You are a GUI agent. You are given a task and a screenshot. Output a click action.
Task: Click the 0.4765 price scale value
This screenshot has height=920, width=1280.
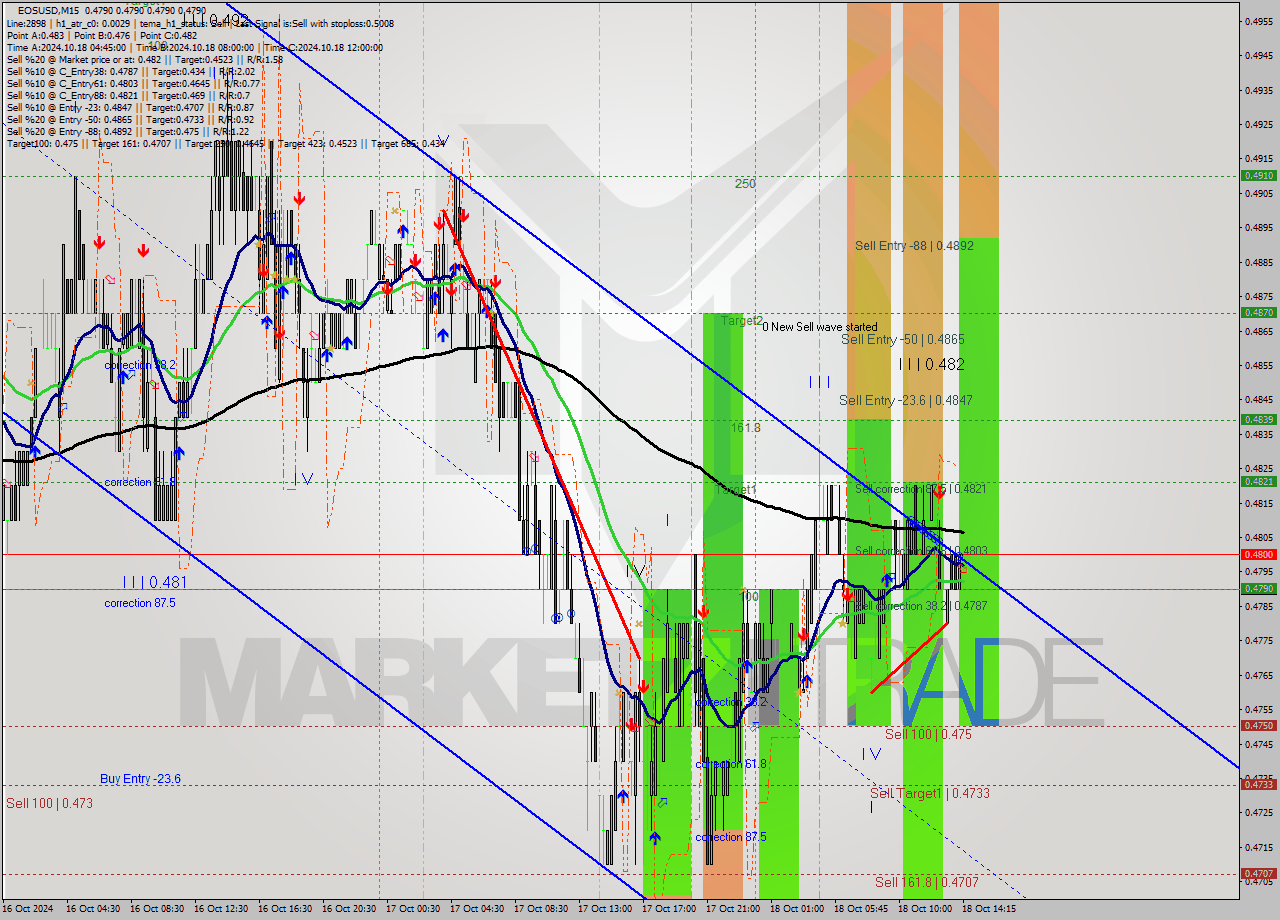click(x=1257, y=675)
